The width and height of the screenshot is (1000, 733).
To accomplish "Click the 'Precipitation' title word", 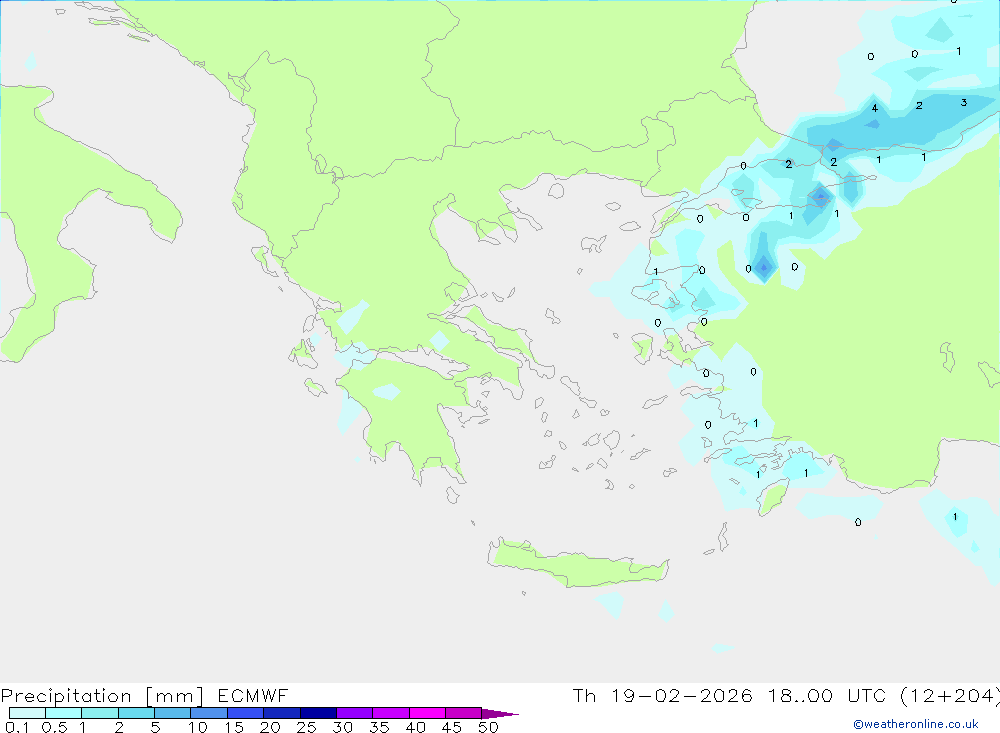I will coord(66,695).
